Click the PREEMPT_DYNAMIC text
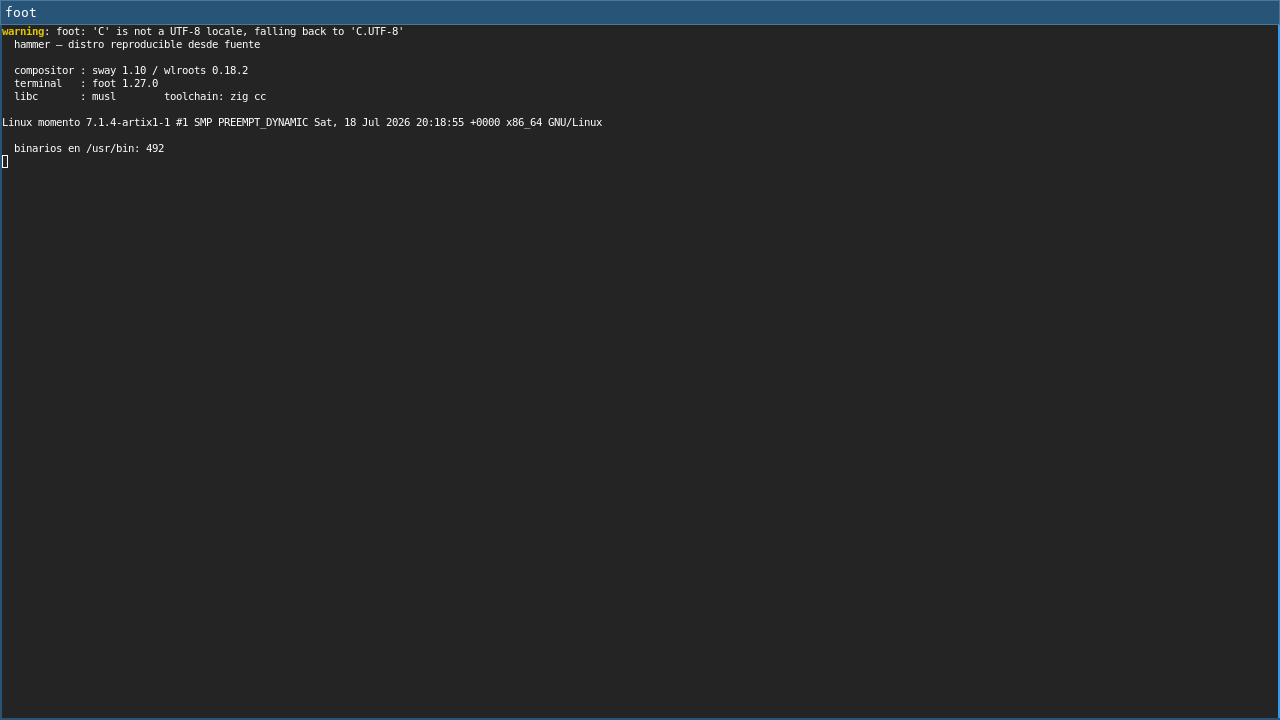Screen dimensions: 1280x720 pyautogui.click(x=263, y=123)
